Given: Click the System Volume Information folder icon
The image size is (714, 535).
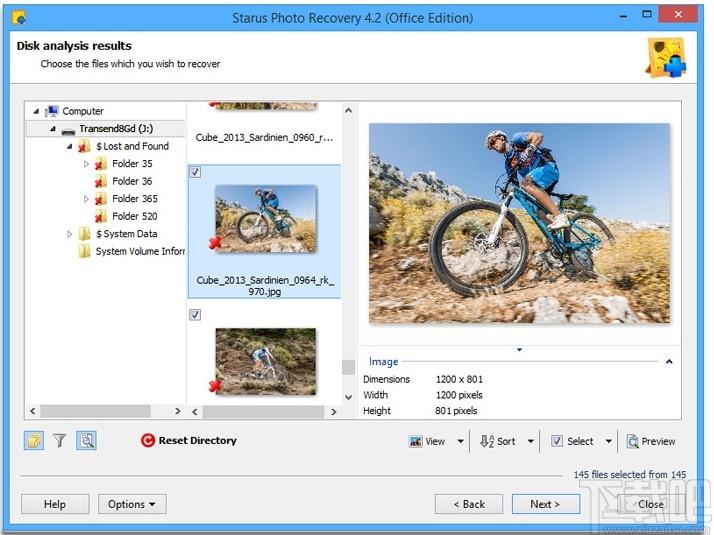Looking at the screenshot, I should [84, 251].
